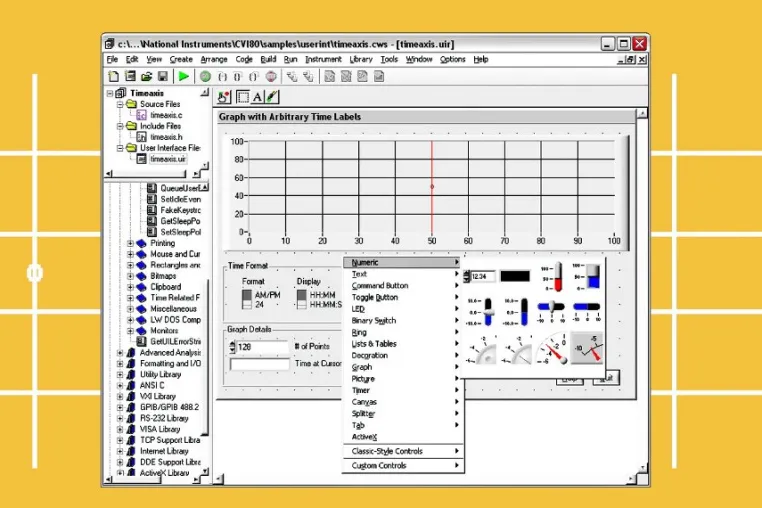Viewport: 762px width, 508px height.
Task: Collapse the Include Files folder
Action: coord(120,126)
